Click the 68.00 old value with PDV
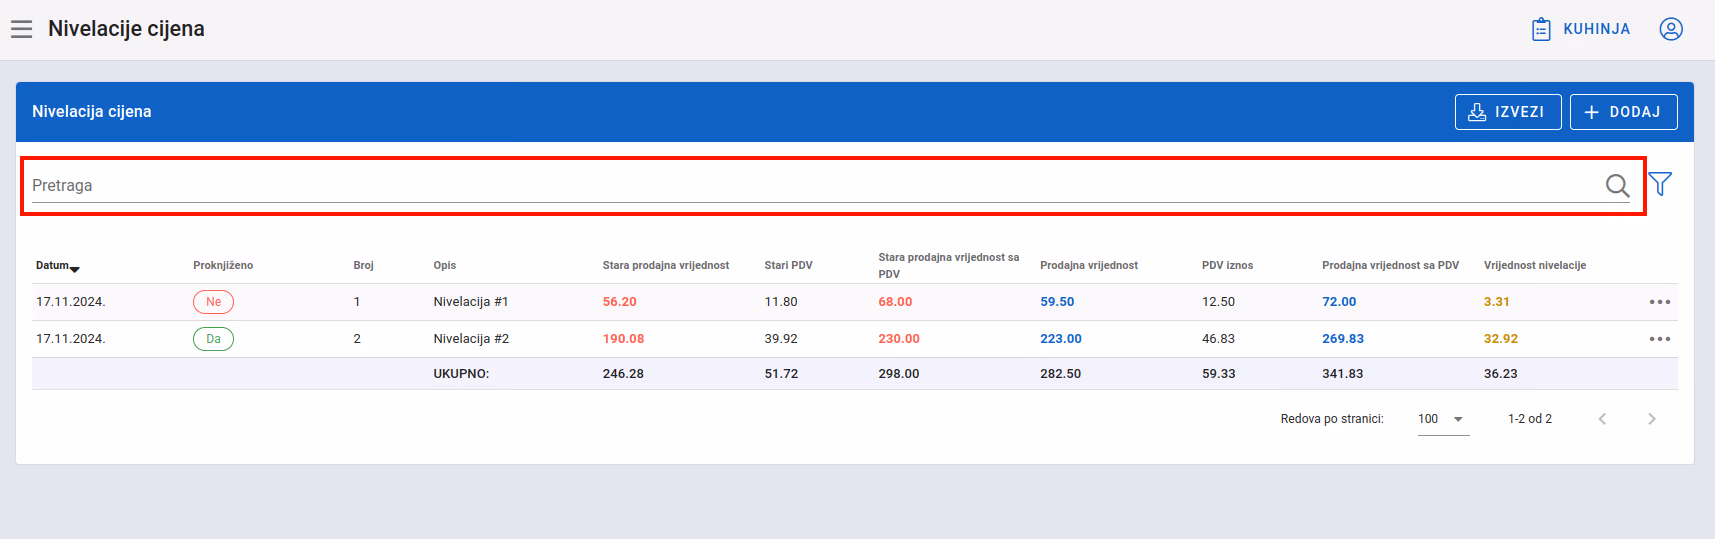 coord(895,302)
